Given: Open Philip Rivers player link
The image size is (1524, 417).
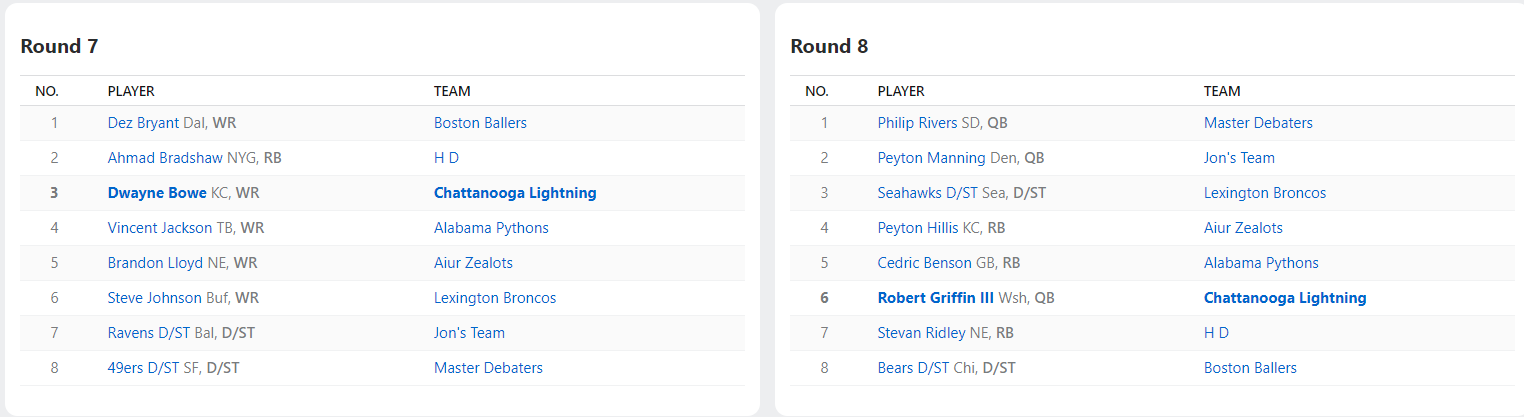Looking at the screenshot, I should click(917, 123).
